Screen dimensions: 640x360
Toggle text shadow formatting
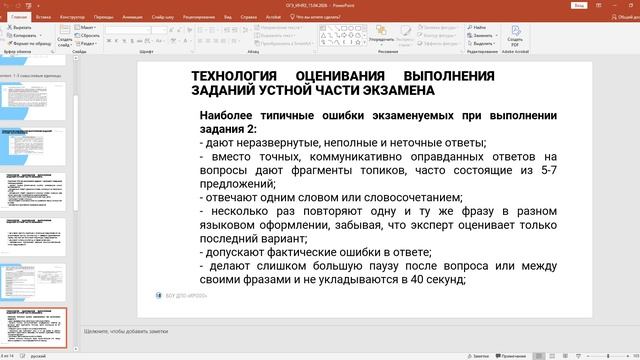[x=132, y=41]
